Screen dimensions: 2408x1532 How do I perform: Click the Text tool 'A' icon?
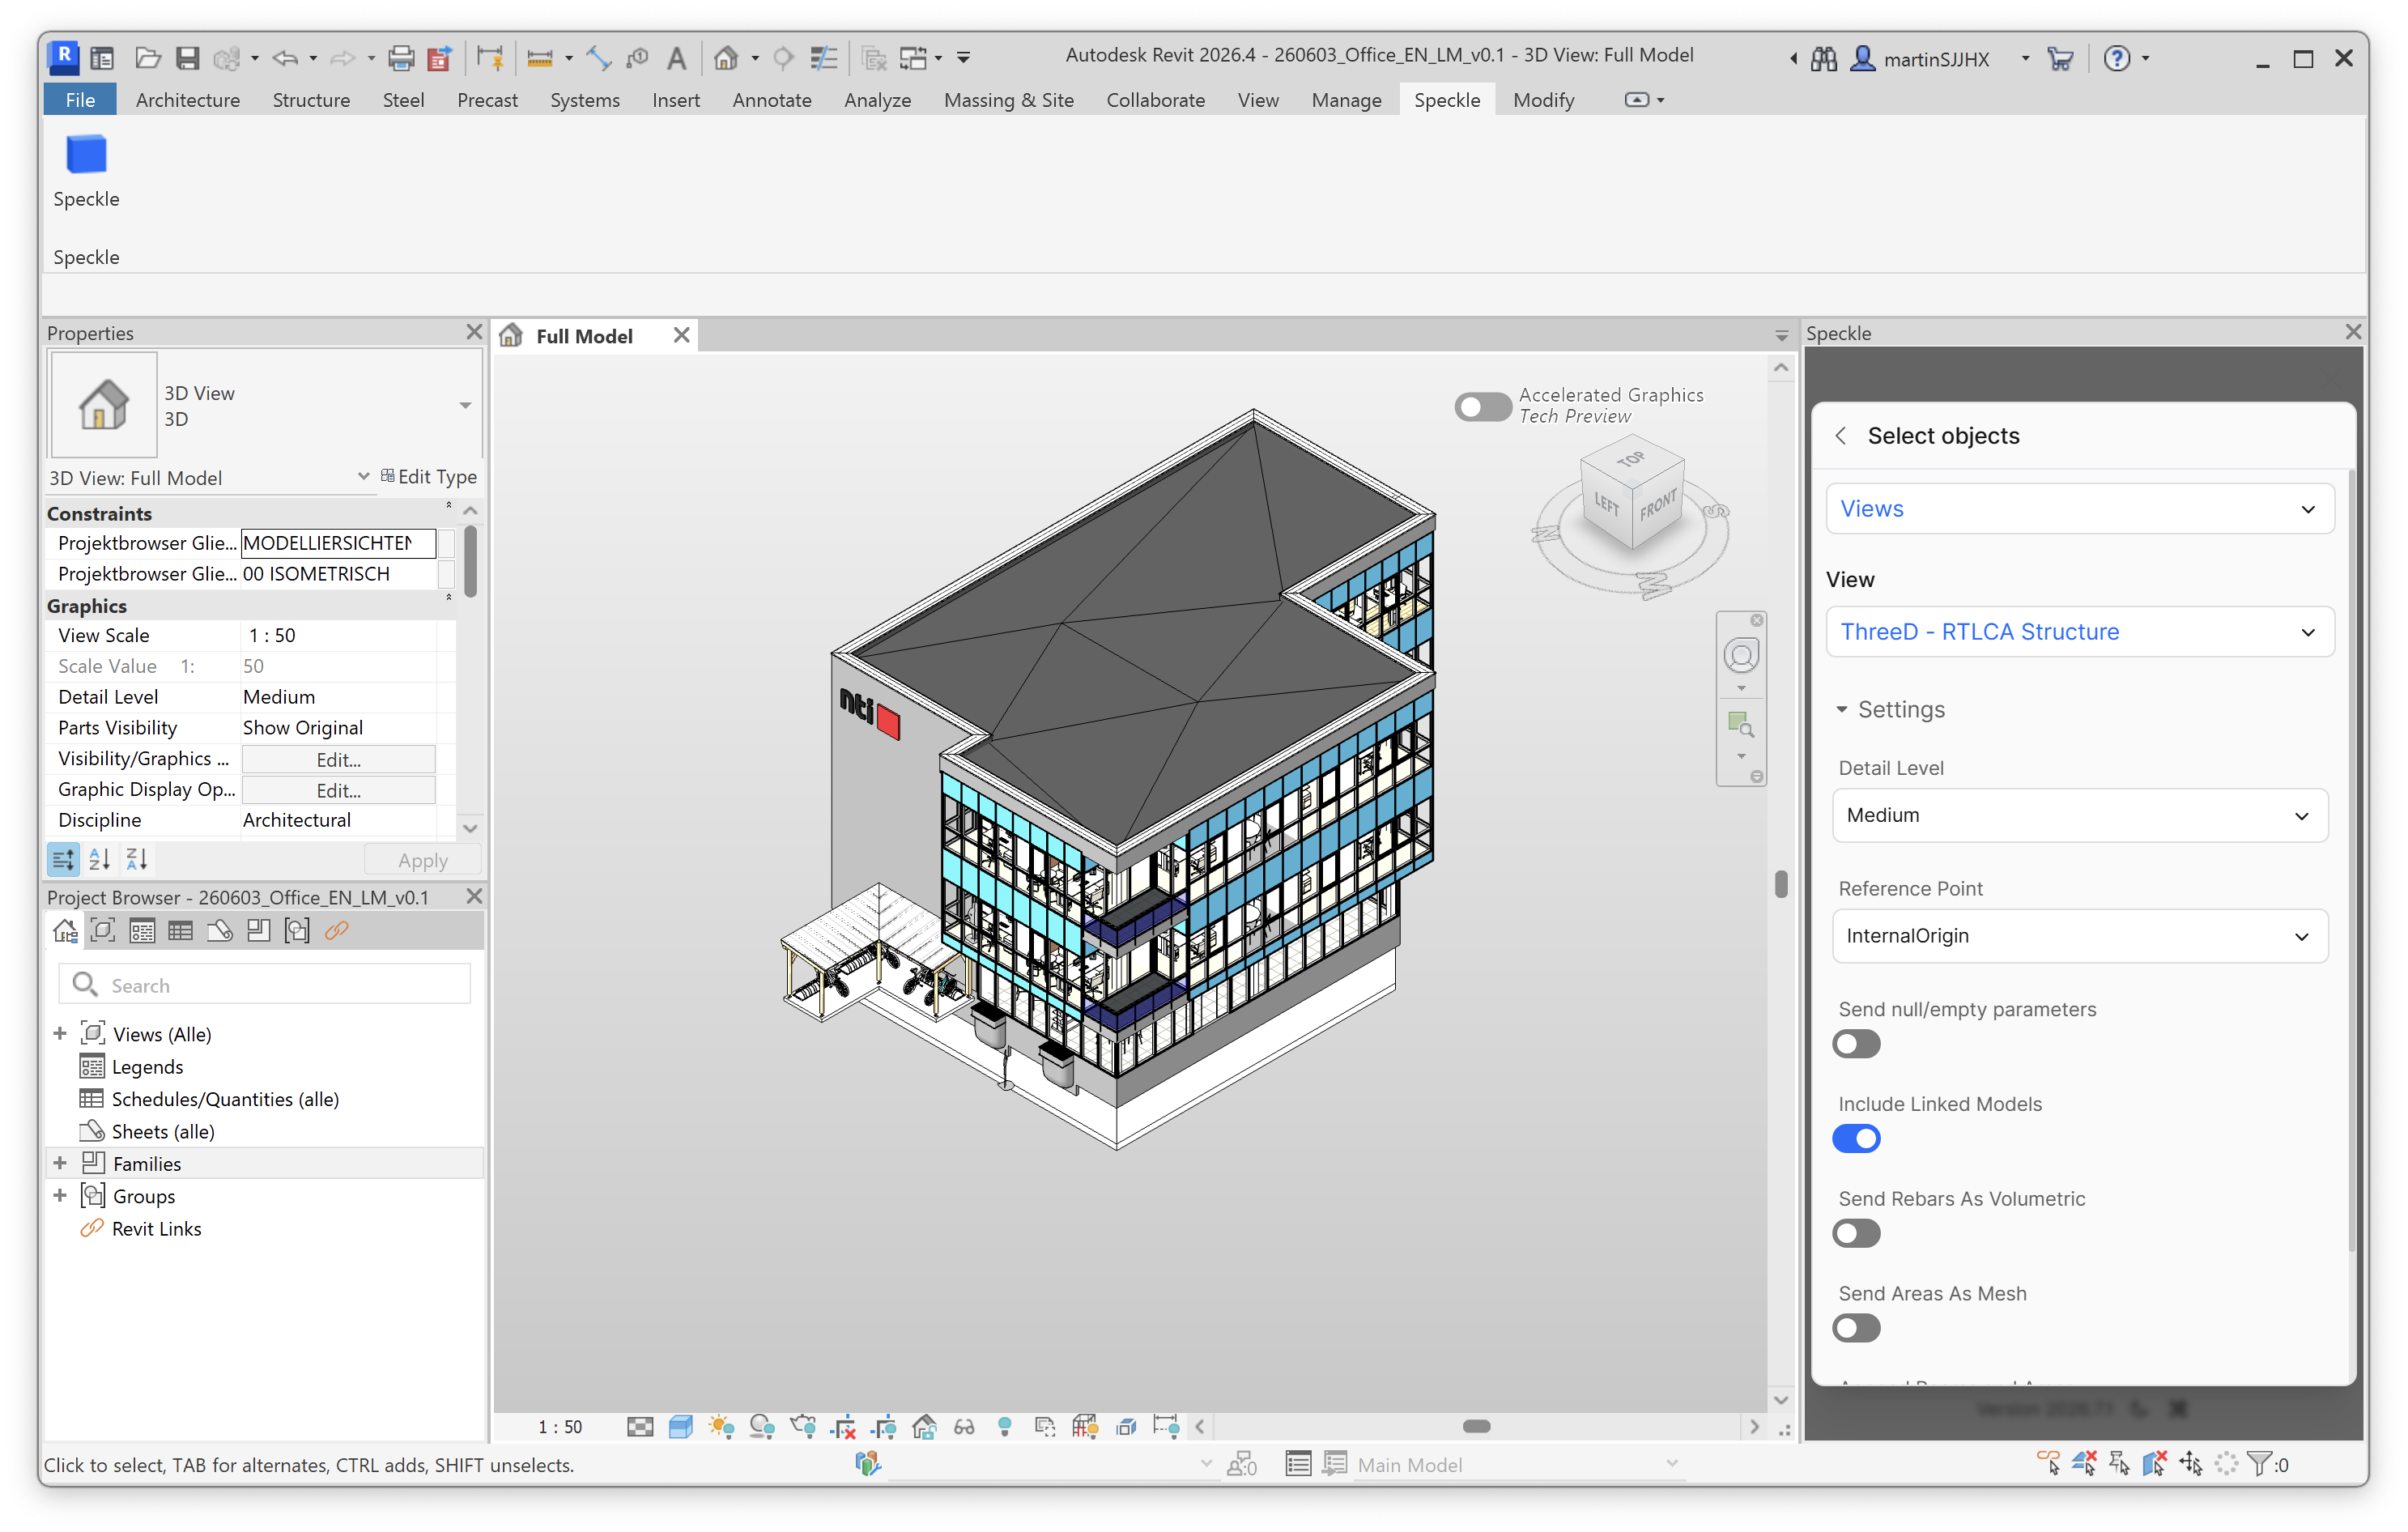(x=677, y=58)
